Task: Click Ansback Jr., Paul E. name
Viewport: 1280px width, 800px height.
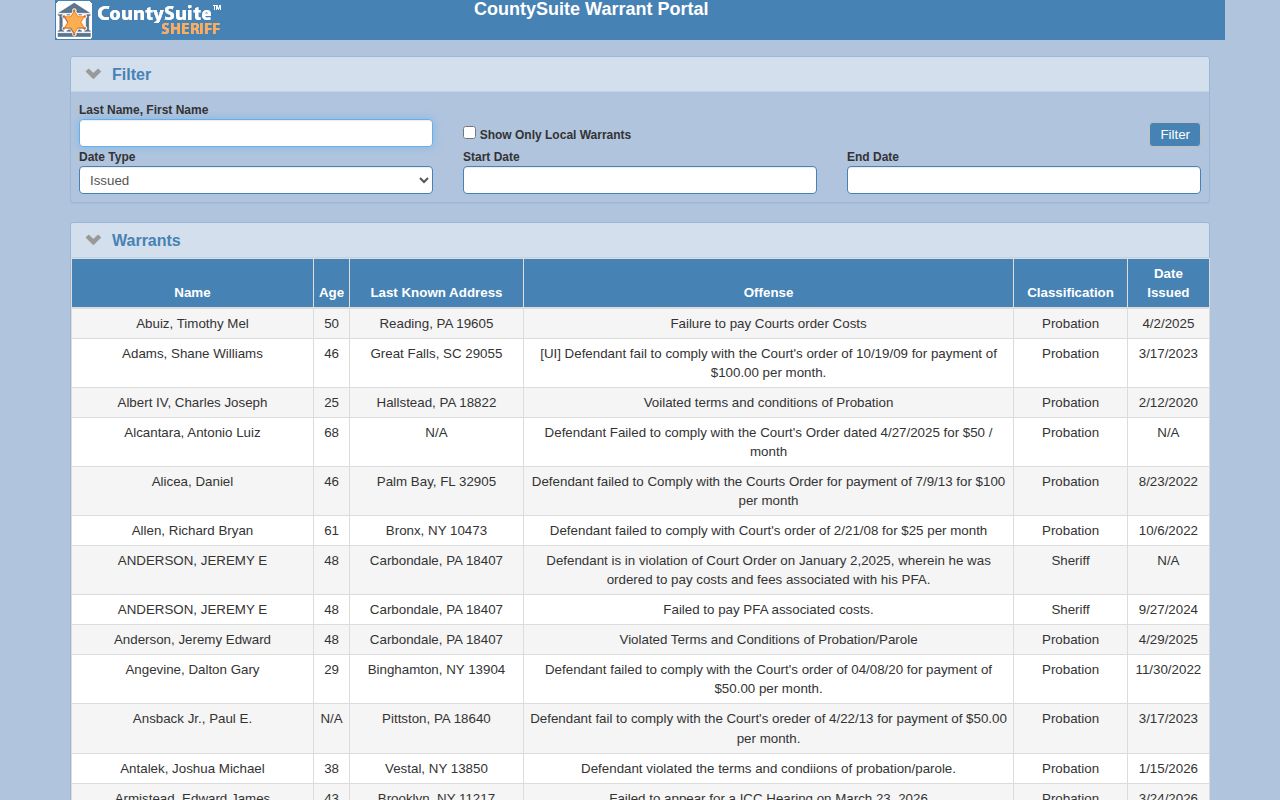Action: (192, 719)
